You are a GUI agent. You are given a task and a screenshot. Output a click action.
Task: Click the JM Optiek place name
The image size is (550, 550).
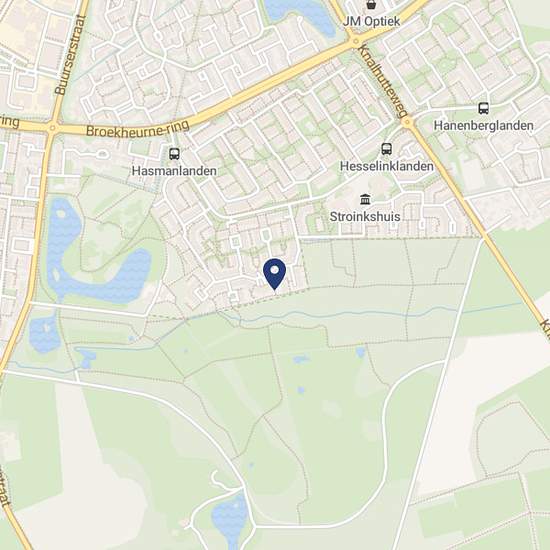point(371,21)
